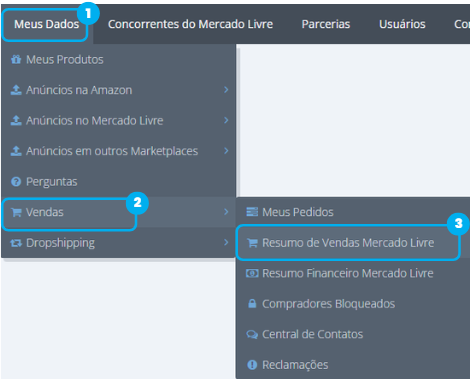Select Resumo de Vendas Mercado Livre
This screenshot has width=470, height=379.
click(348, 243)
